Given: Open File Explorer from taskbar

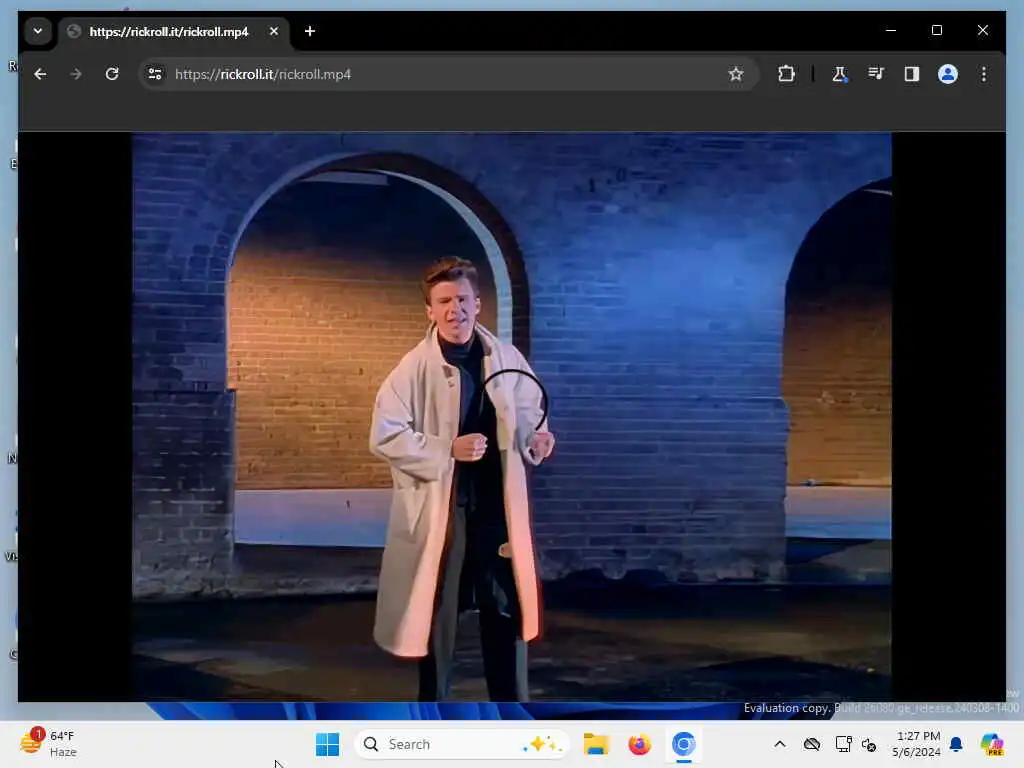Looking at the screenshot, I should click(x=596, y=744).
